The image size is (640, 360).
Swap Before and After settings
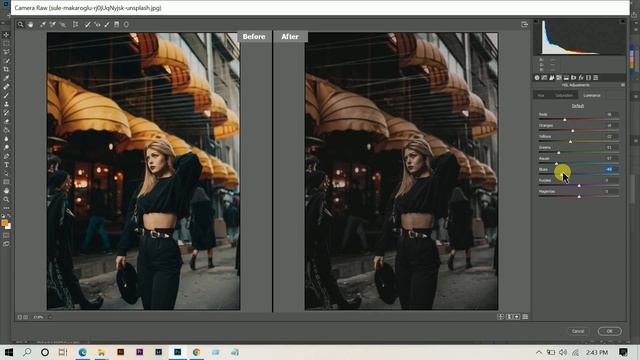pos(509,317)
